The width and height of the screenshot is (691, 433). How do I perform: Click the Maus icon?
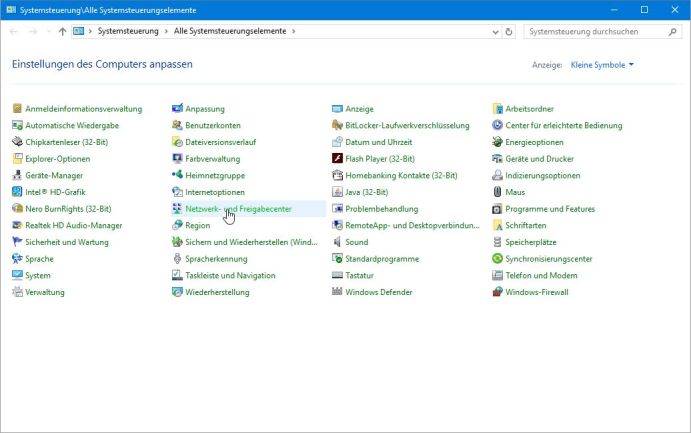[x=497, y=192]
